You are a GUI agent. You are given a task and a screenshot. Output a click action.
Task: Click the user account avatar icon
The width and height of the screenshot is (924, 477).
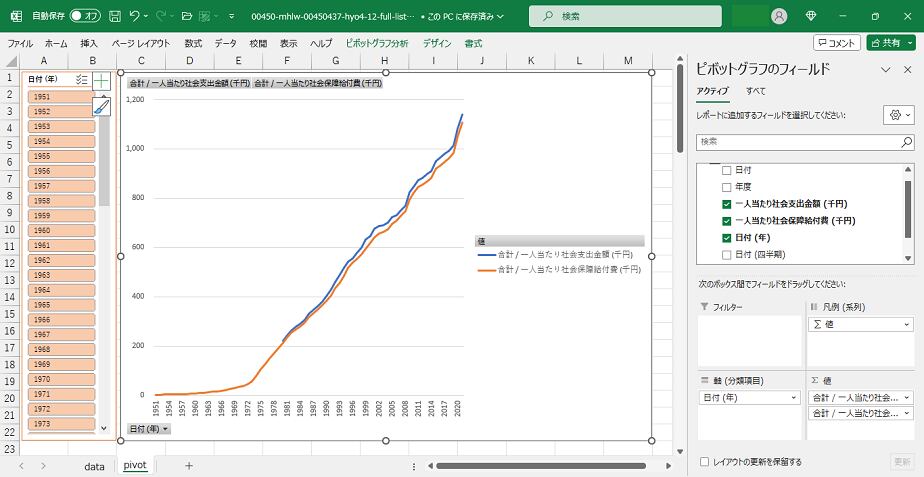coord(779,17)
